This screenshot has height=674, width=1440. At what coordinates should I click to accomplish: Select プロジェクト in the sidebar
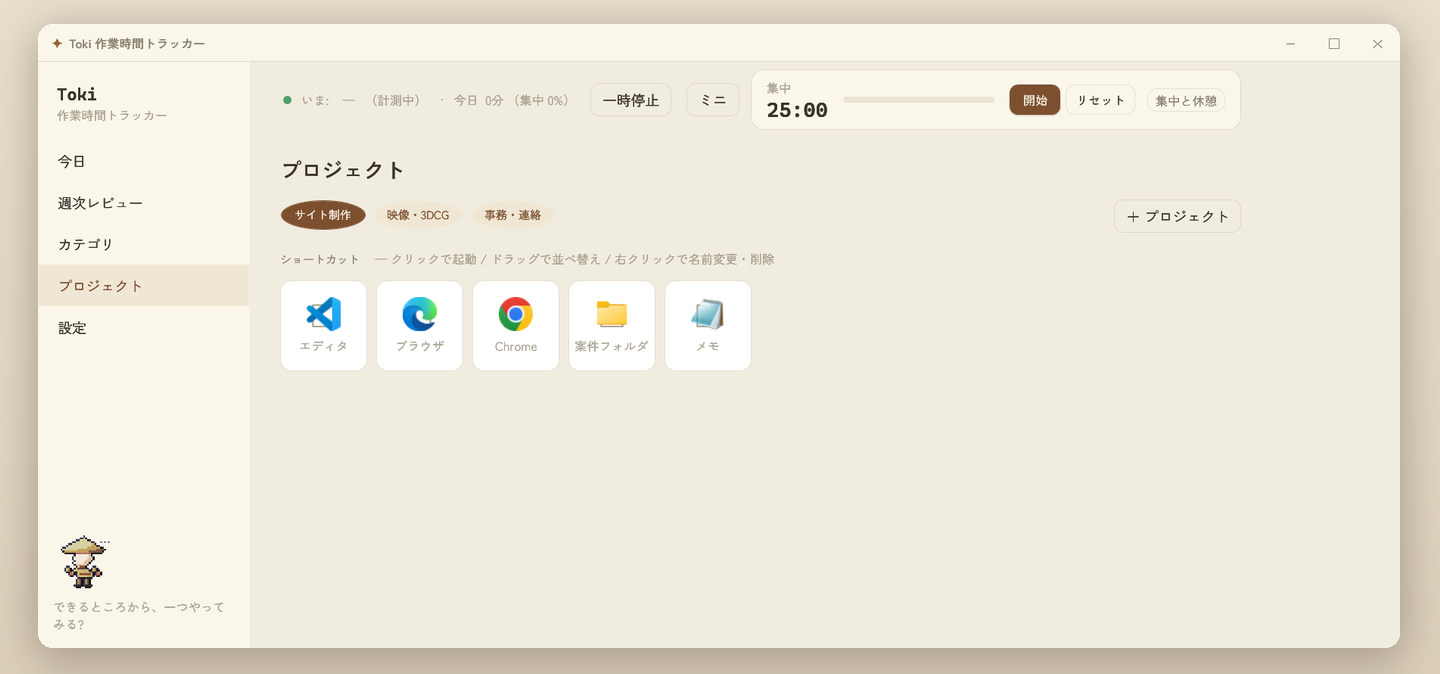pos(144,286)
